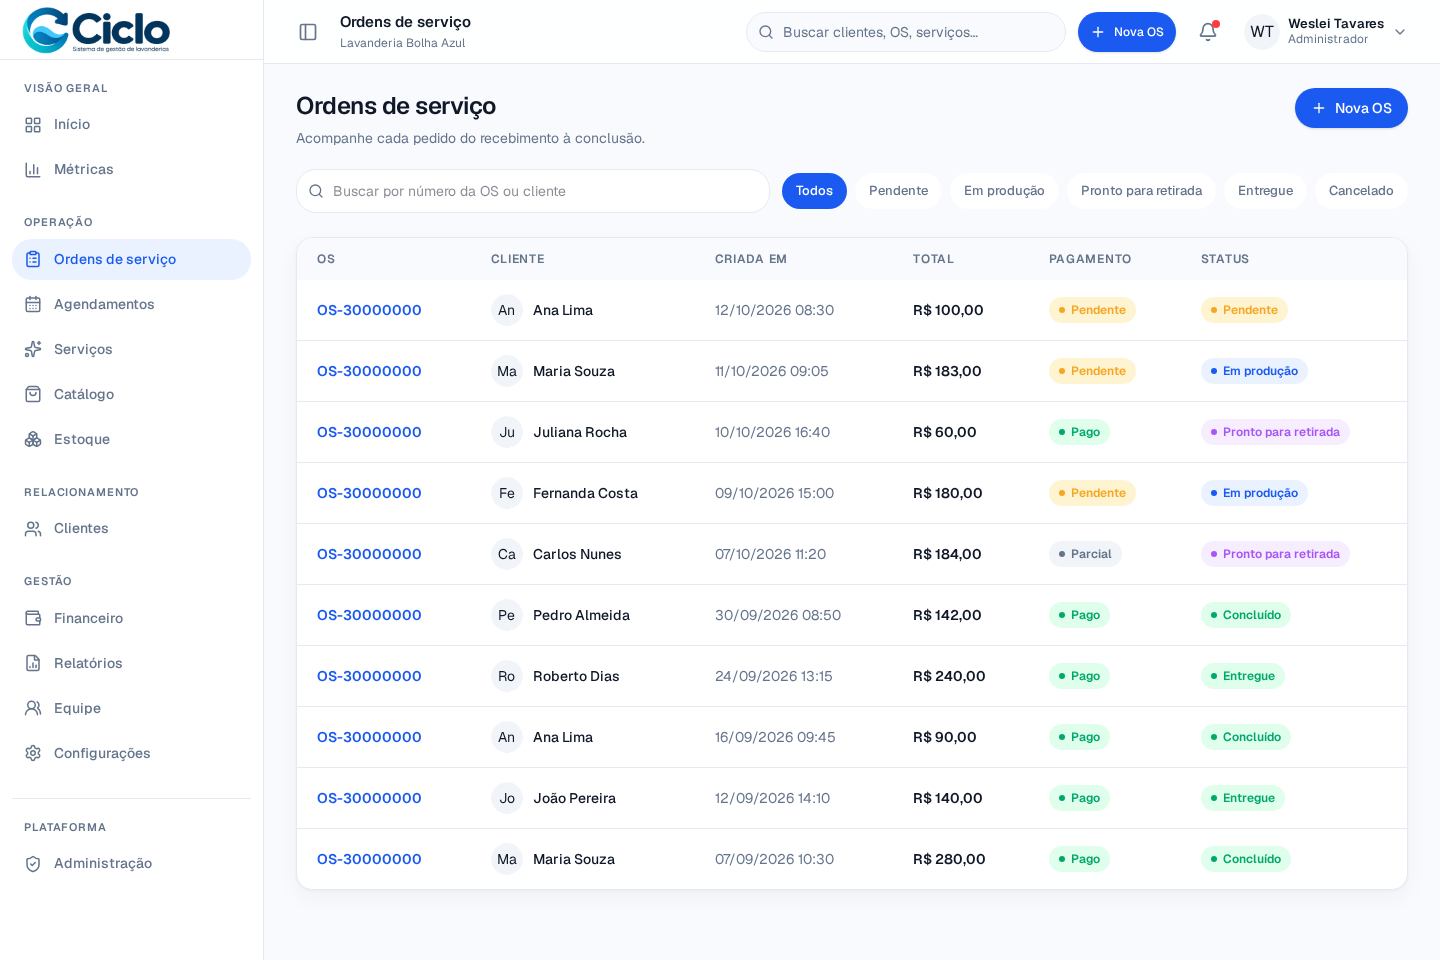Click the R$ 280,00 total
Image resolution: width=1440 pixels, height=960 pixels.
(x=949, y=859)
